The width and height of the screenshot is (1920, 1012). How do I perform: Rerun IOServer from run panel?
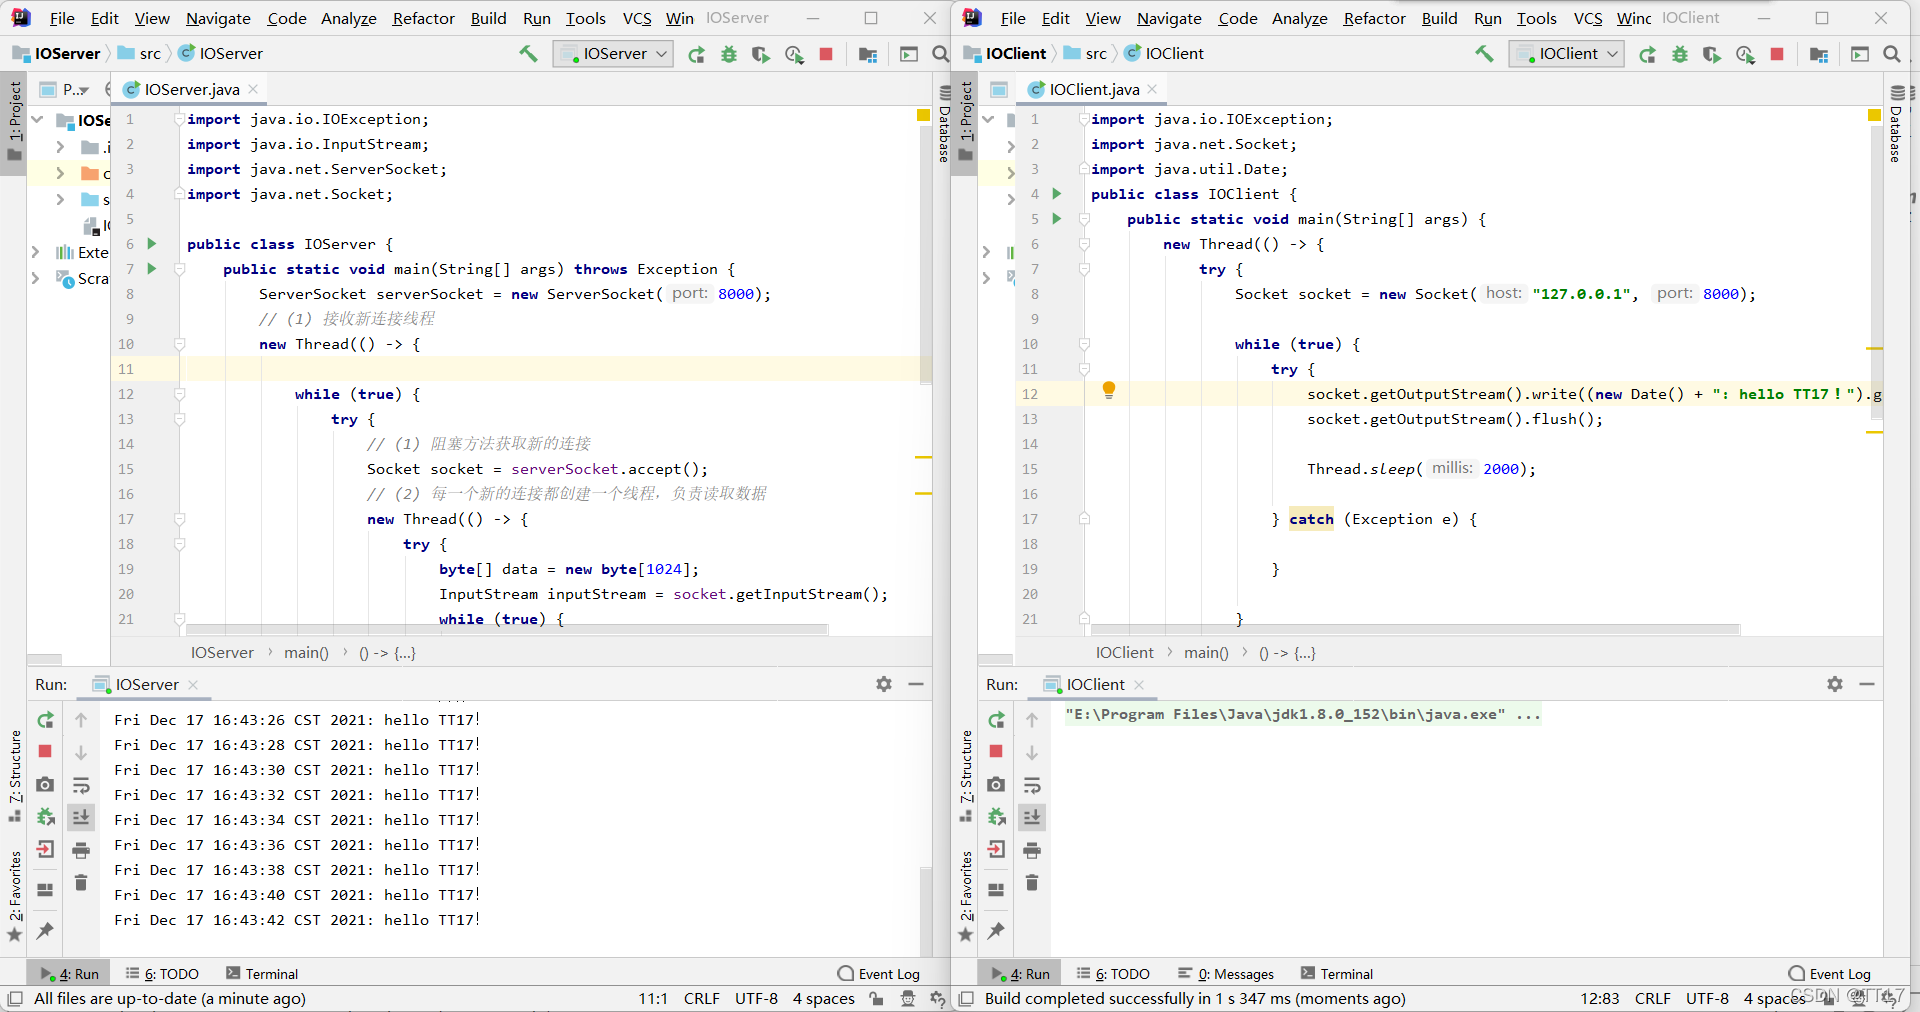(45, 720)
